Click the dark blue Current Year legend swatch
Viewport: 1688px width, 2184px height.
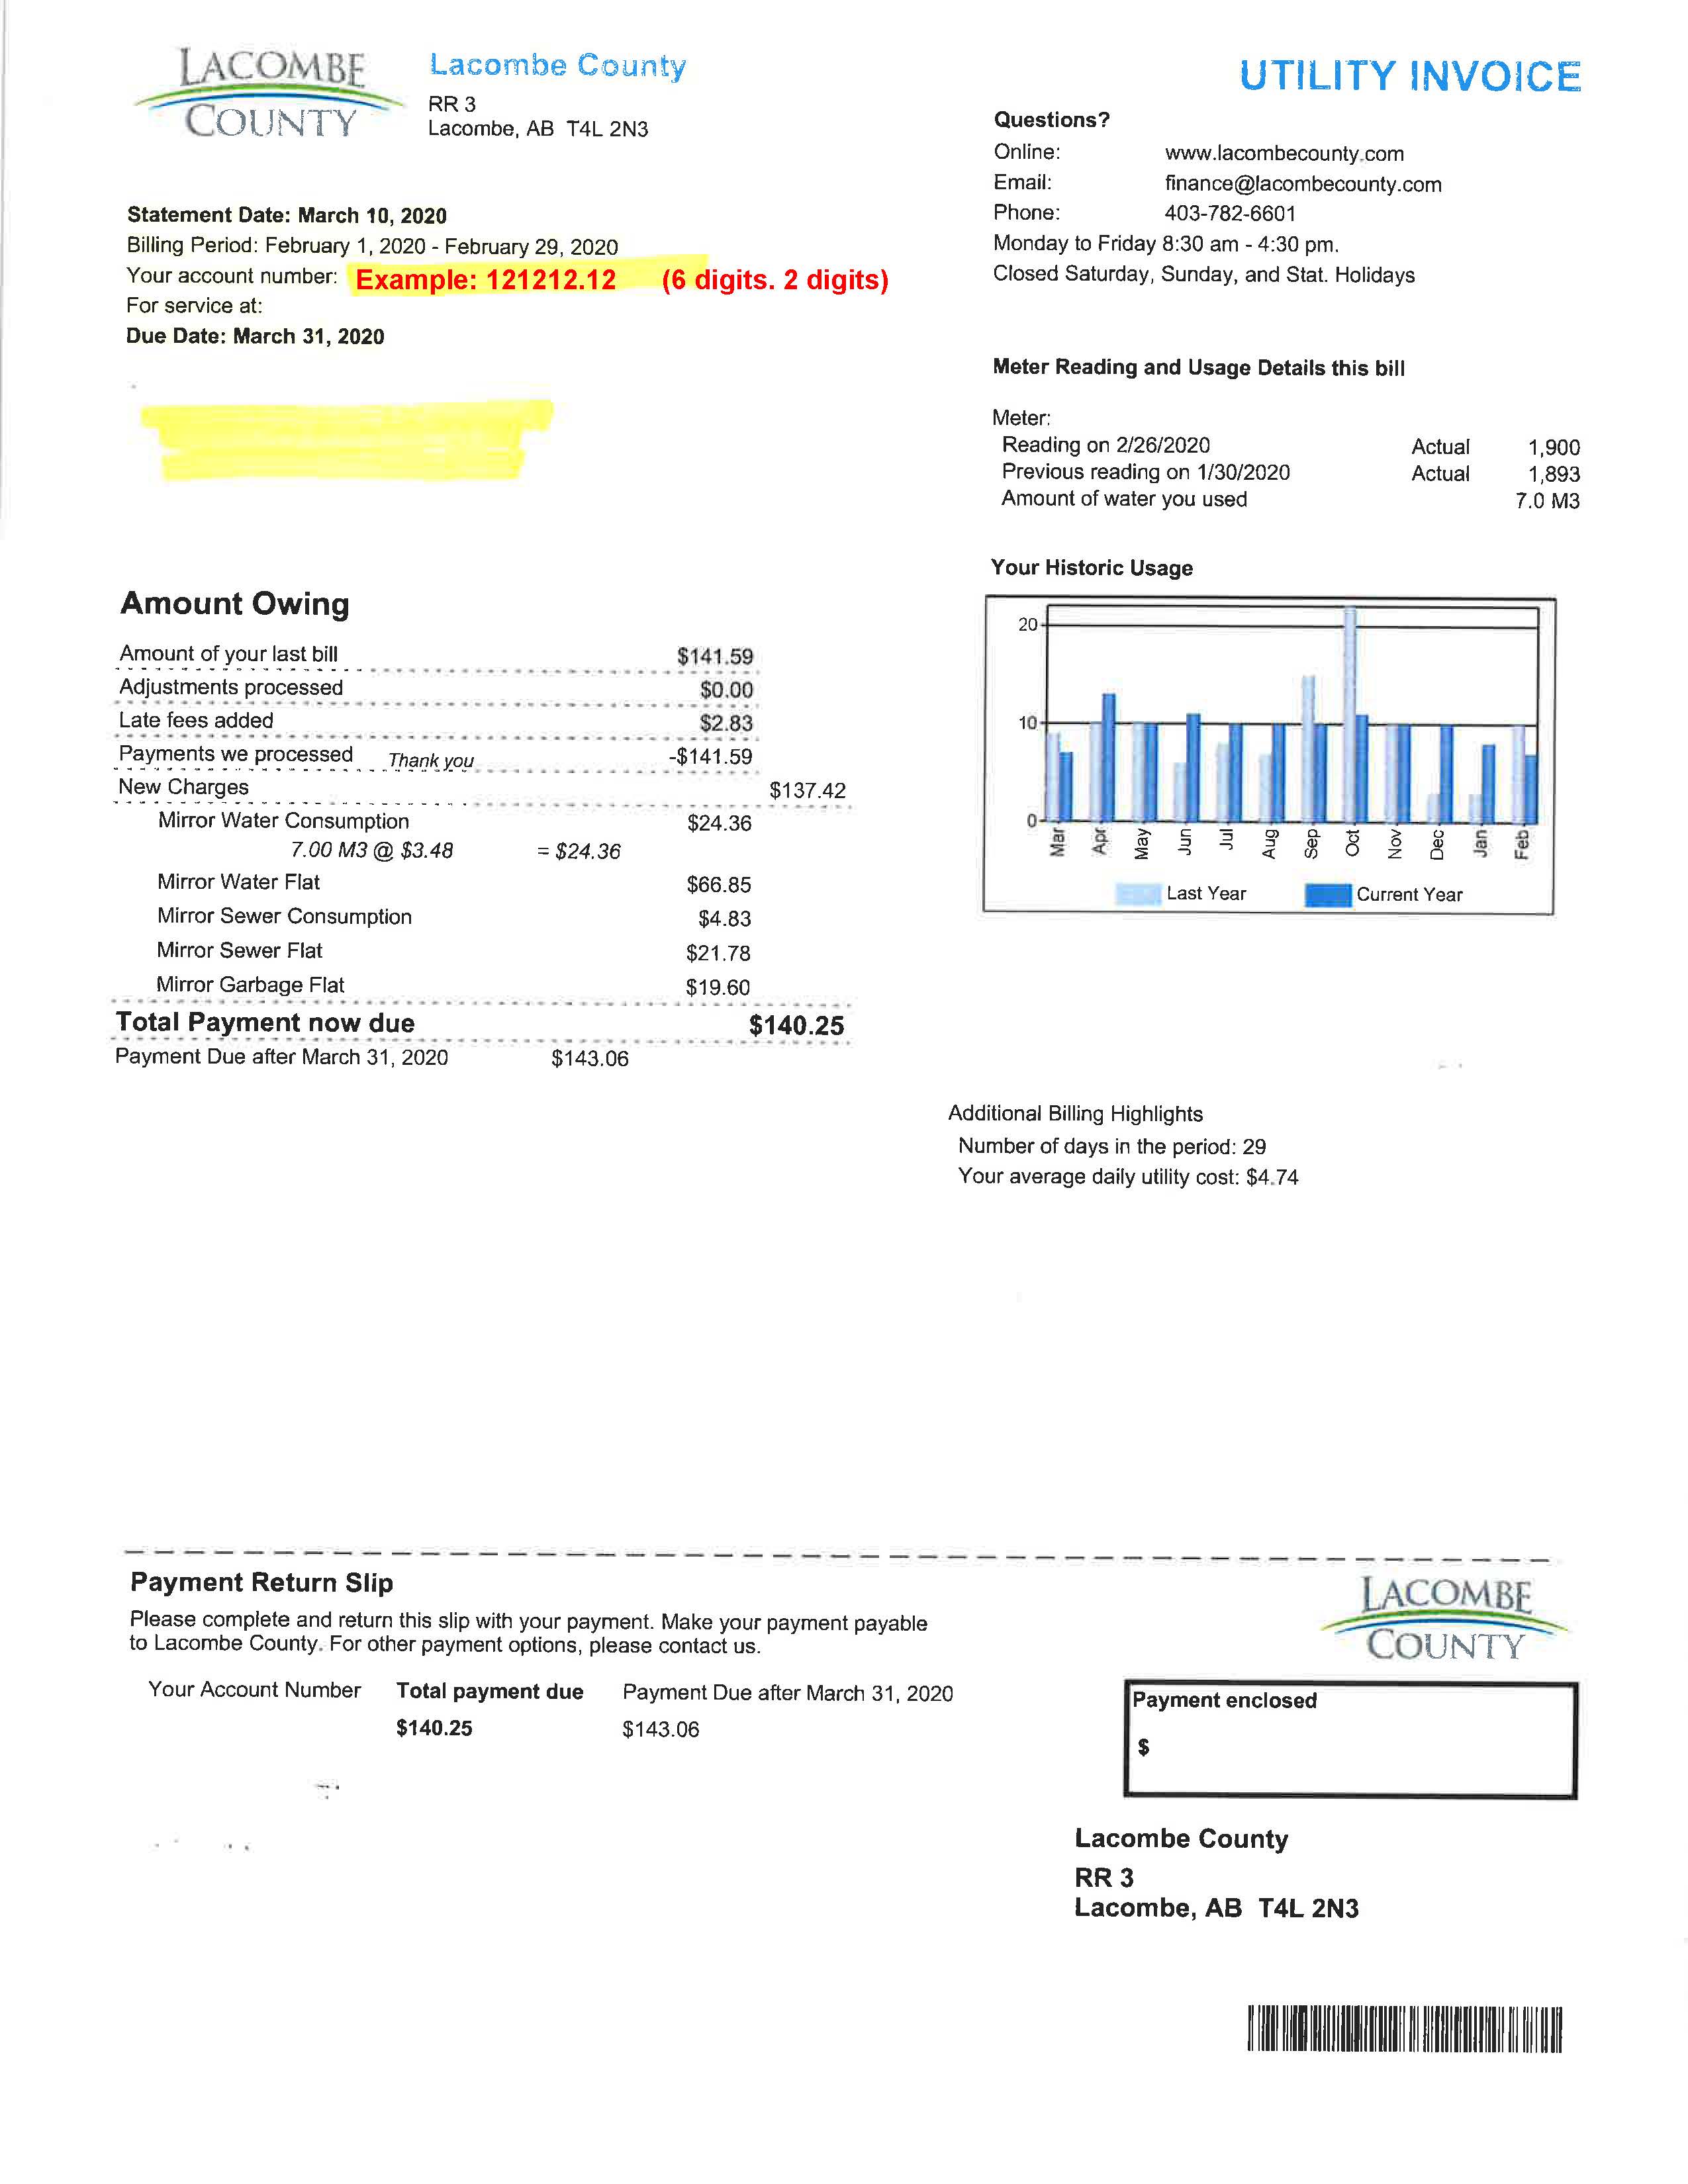click(1328, 895)
